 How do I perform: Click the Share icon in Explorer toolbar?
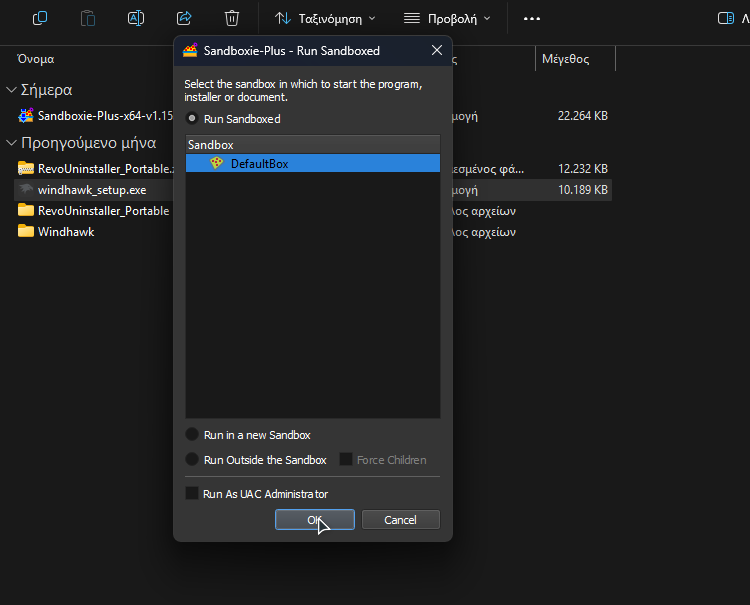click(x=184, y=19)
